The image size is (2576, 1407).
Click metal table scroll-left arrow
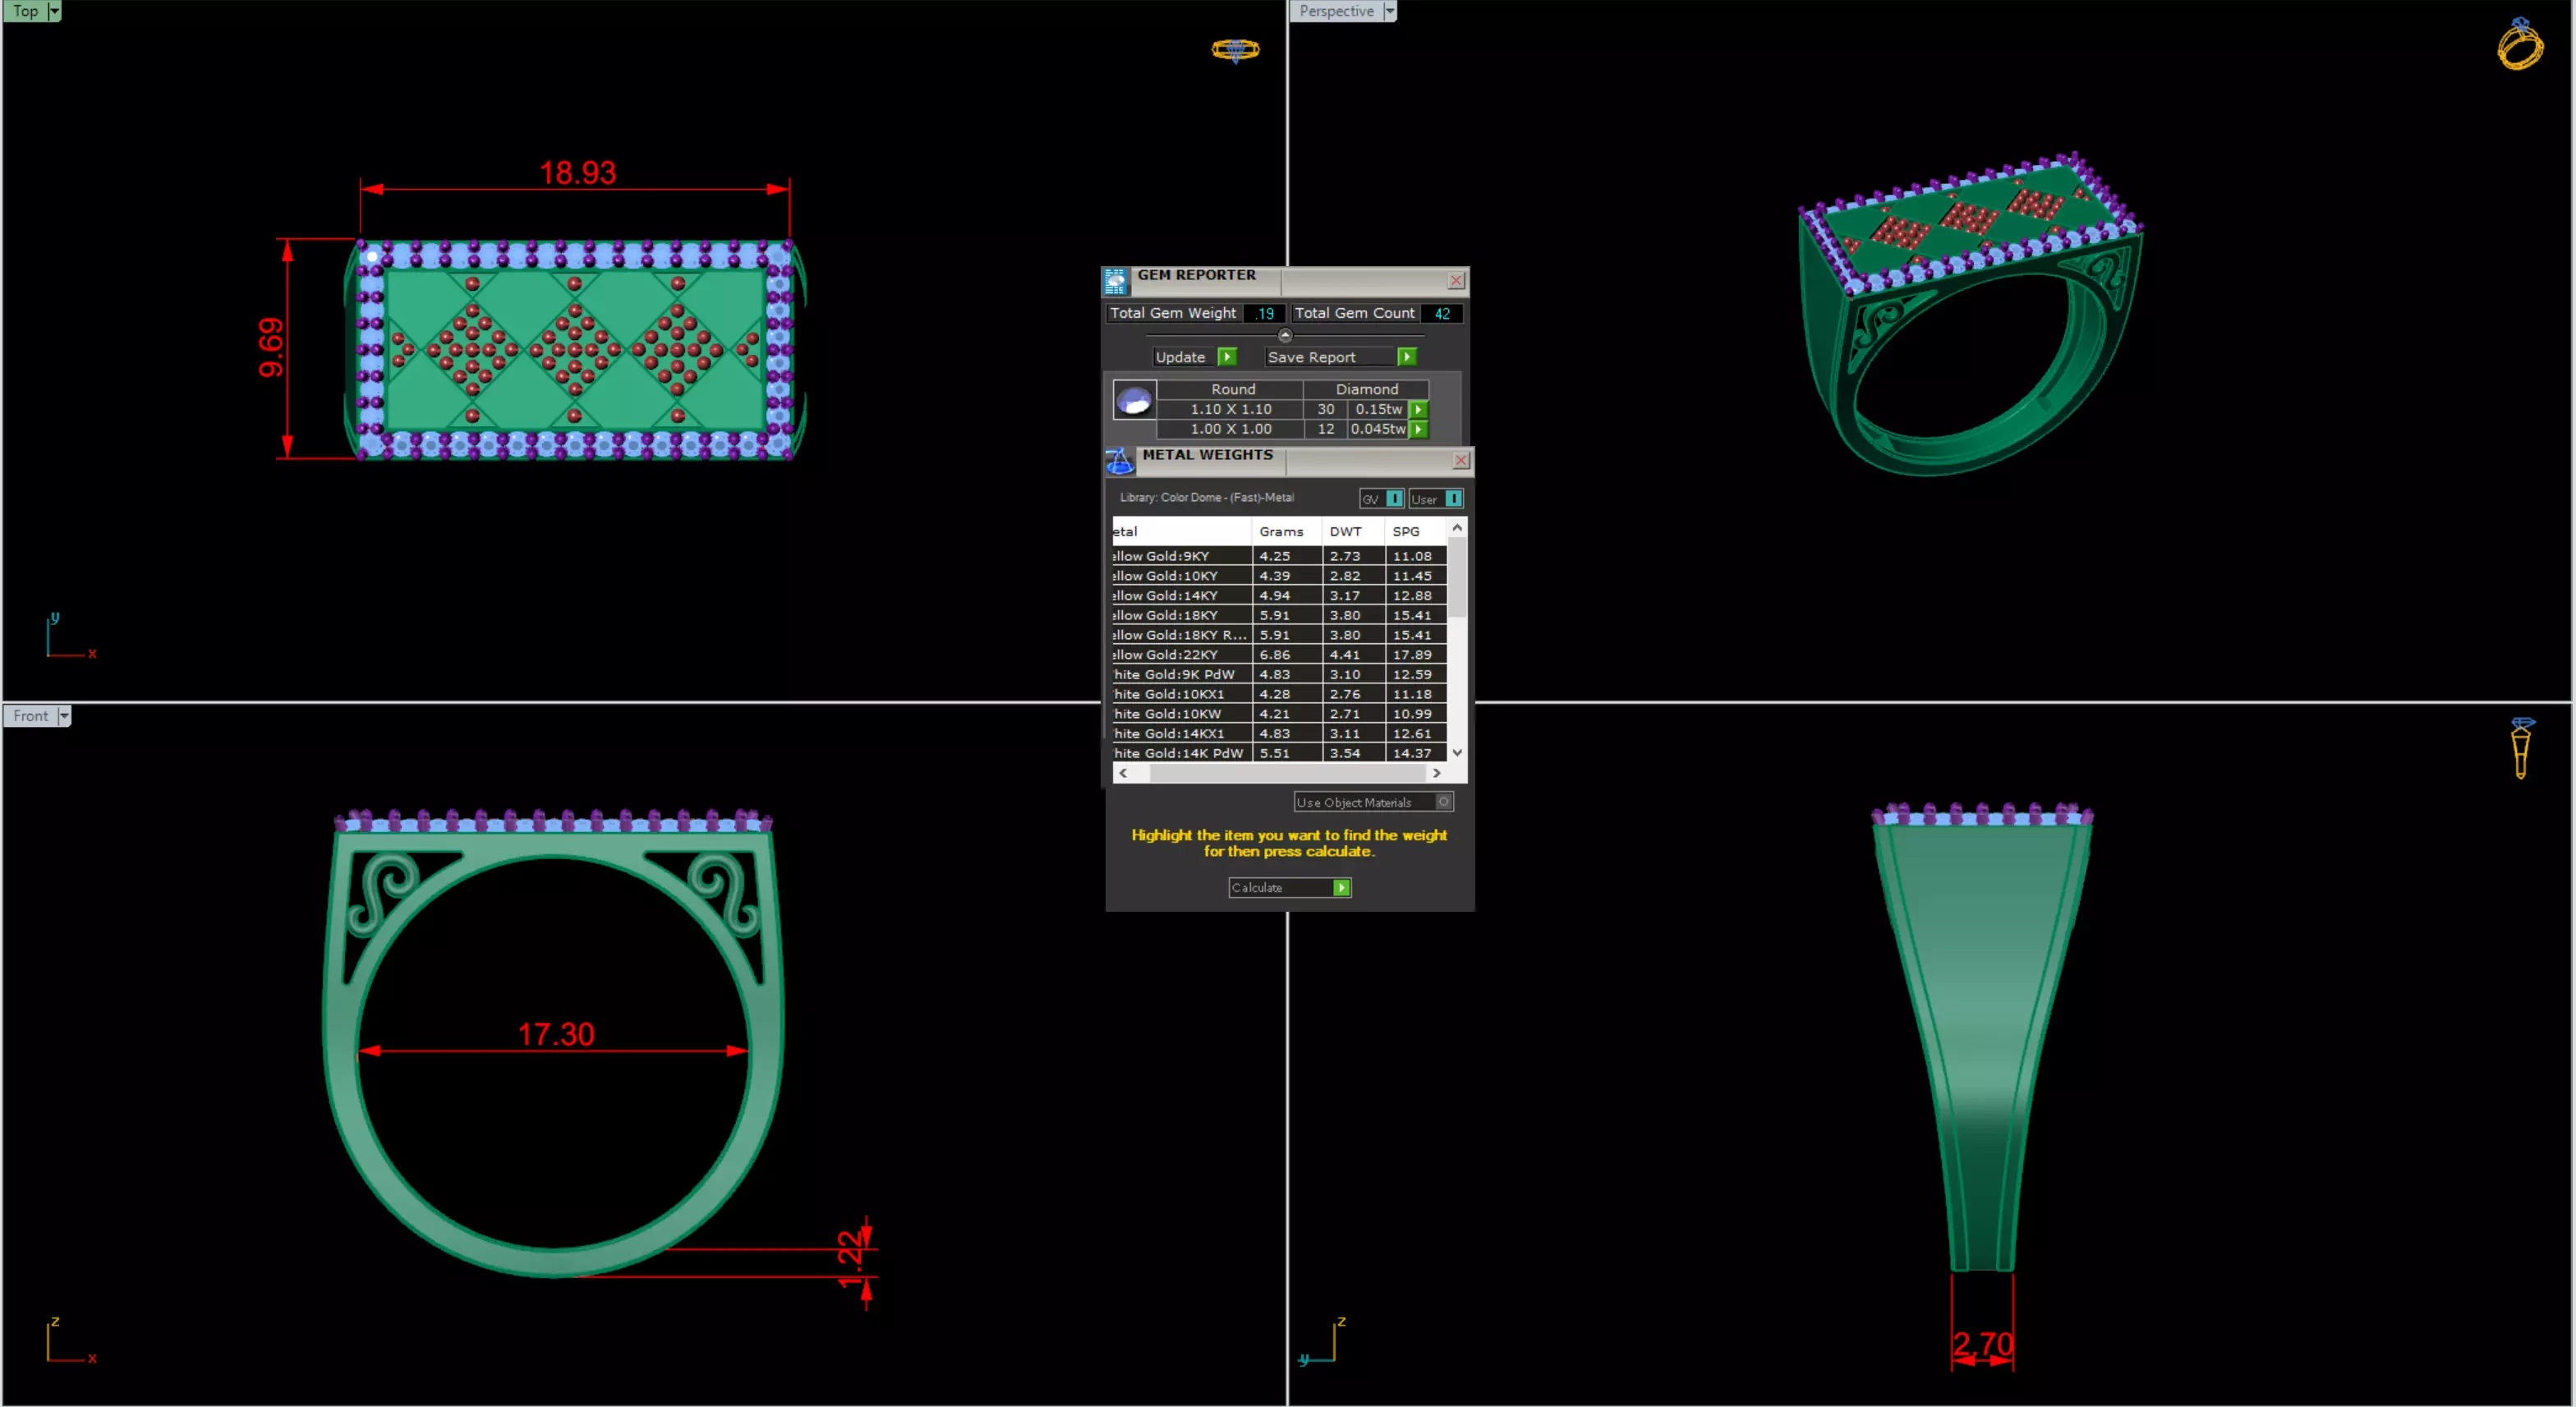[1123, 773]
